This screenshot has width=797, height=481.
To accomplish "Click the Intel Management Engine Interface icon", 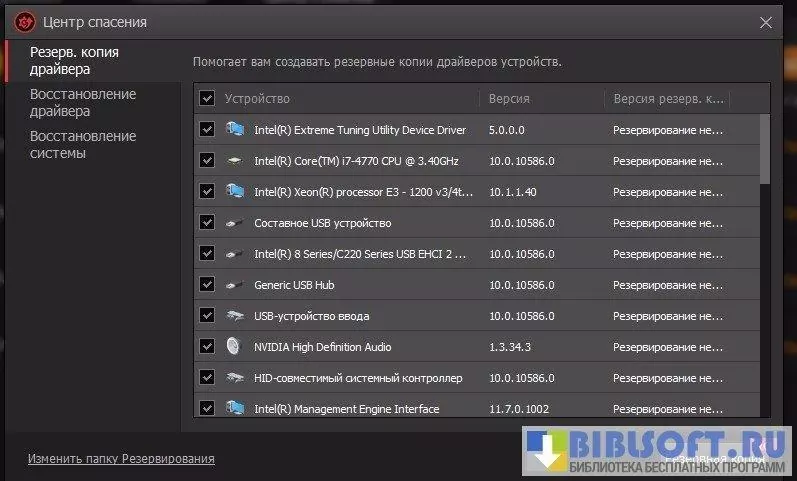I will tap(235, 408).
